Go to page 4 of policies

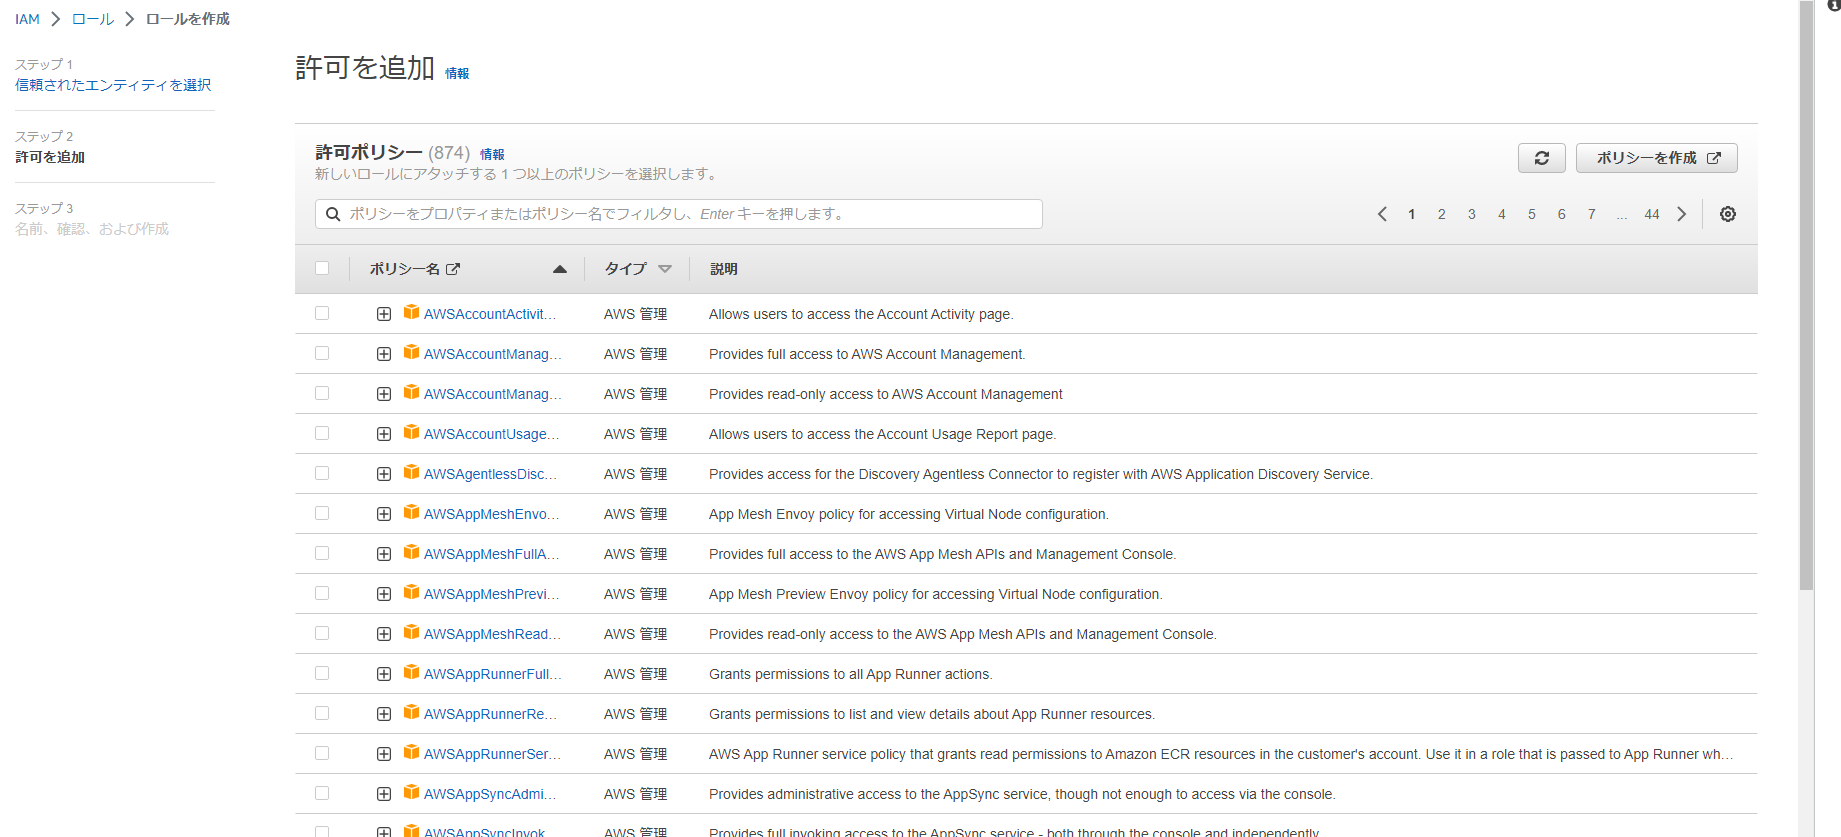(1502, 214)
